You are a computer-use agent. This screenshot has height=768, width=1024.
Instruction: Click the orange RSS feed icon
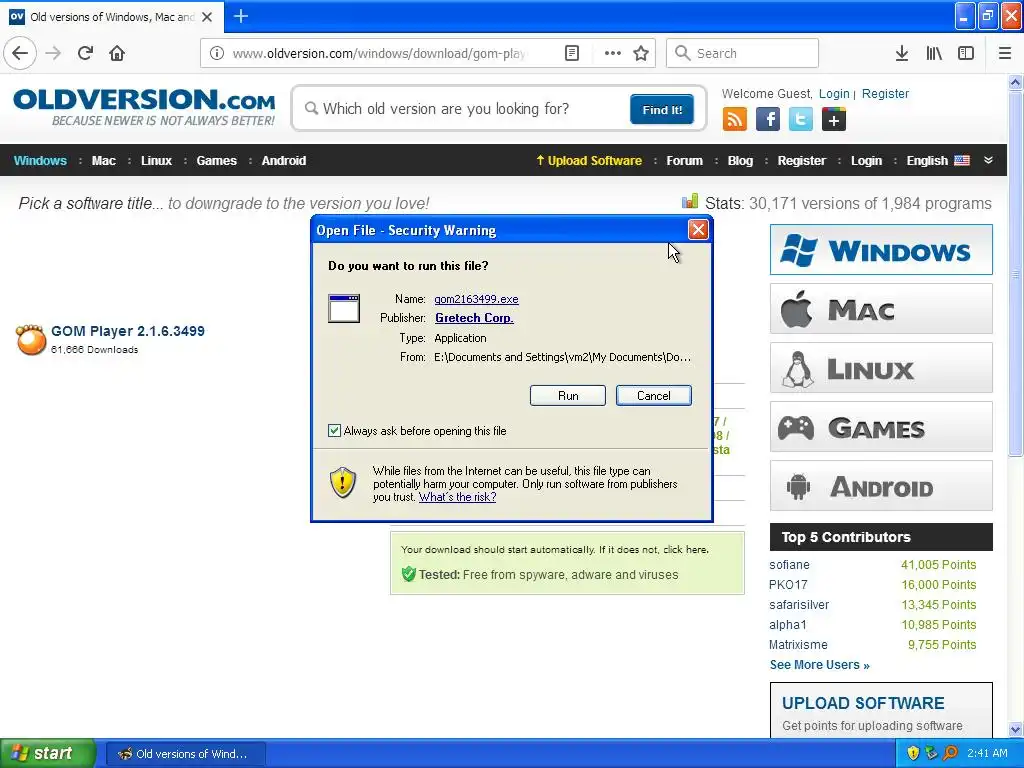(x=735, y=120)
